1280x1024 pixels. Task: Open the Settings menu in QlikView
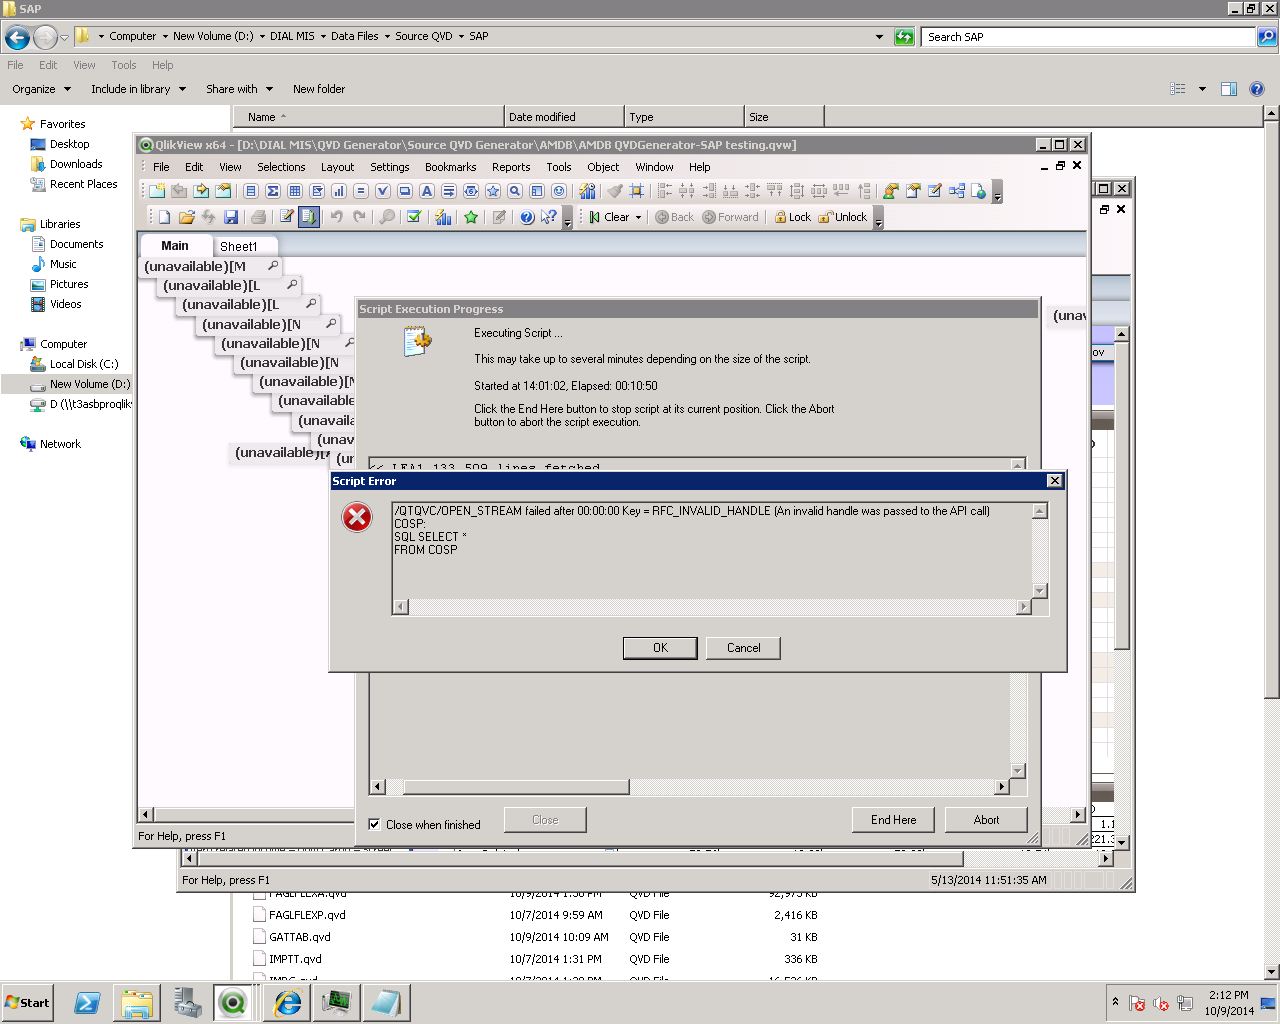(x=390, y=167)
